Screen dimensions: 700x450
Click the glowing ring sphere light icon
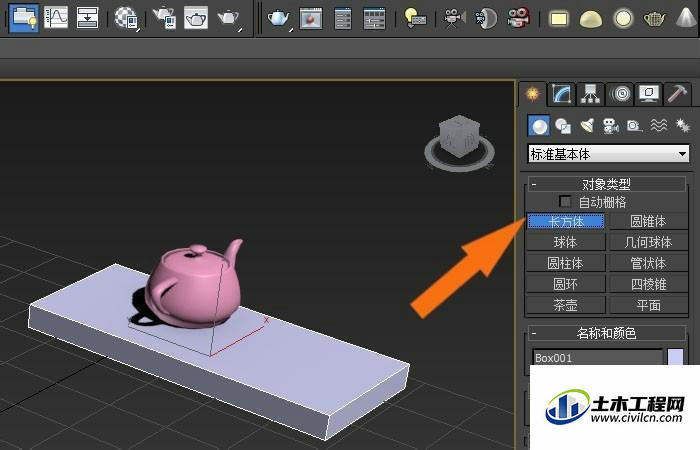[x=623, y=19]
